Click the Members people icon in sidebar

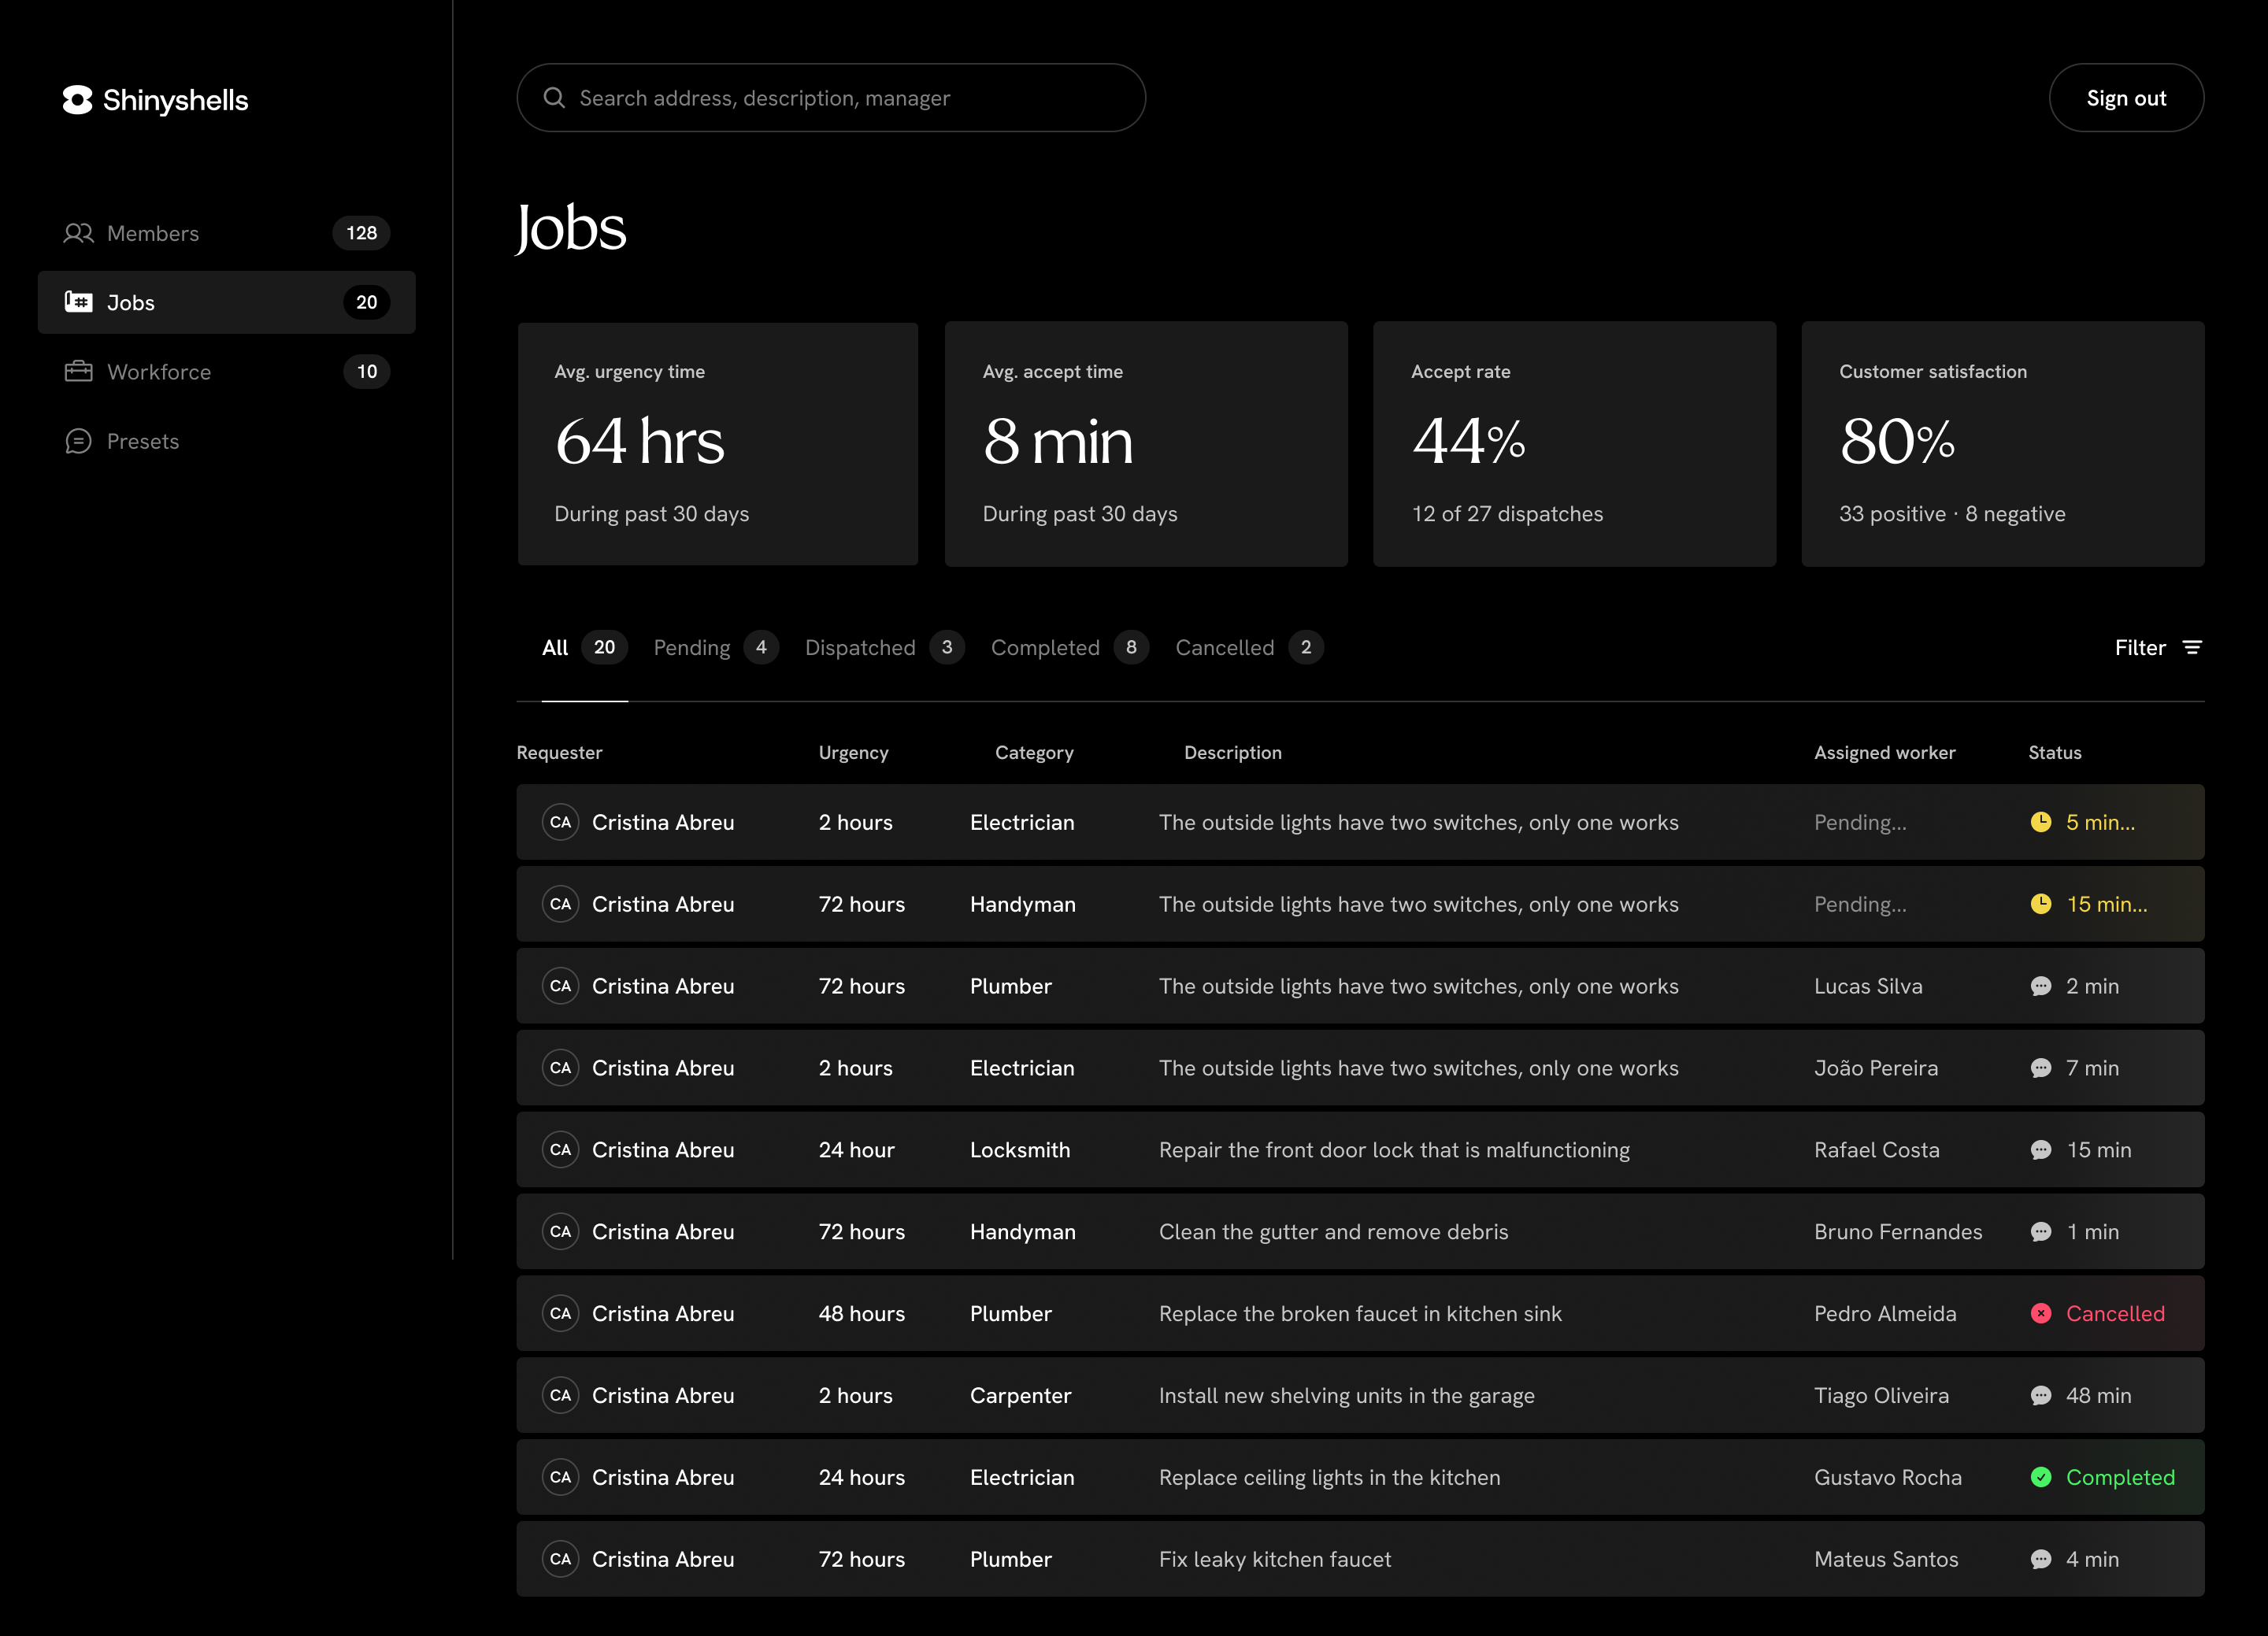point(78,233)
